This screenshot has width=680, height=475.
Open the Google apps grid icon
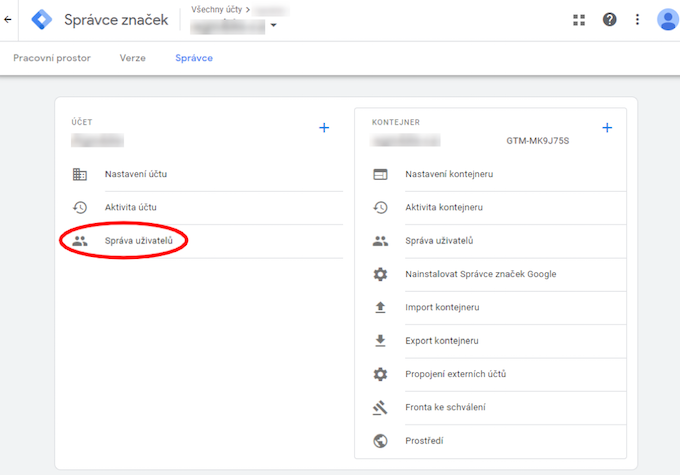(x=579, y=20)
